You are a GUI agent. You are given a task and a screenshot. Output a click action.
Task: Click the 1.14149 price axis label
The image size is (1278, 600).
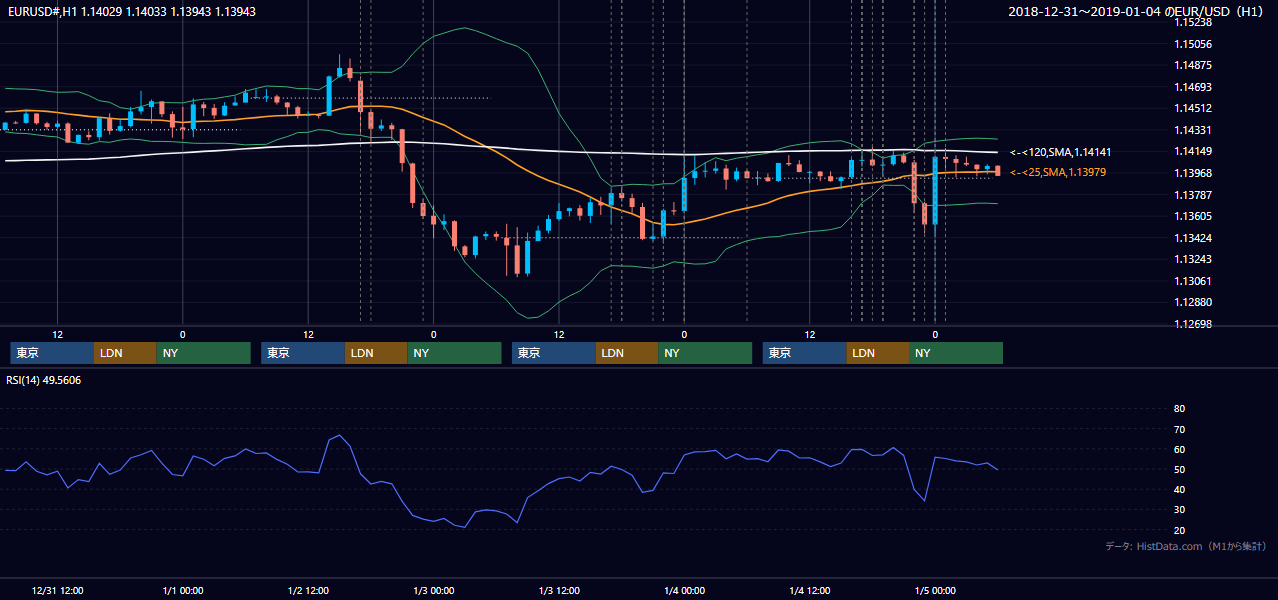pyautogui.click(x=1193, y=151)
